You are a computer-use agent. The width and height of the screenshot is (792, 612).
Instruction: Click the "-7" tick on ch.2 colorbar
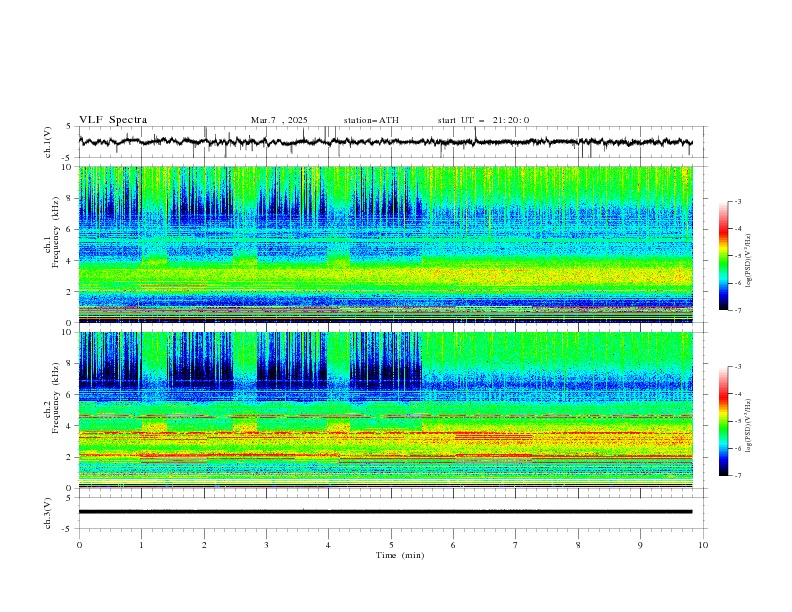click(738, 476)
